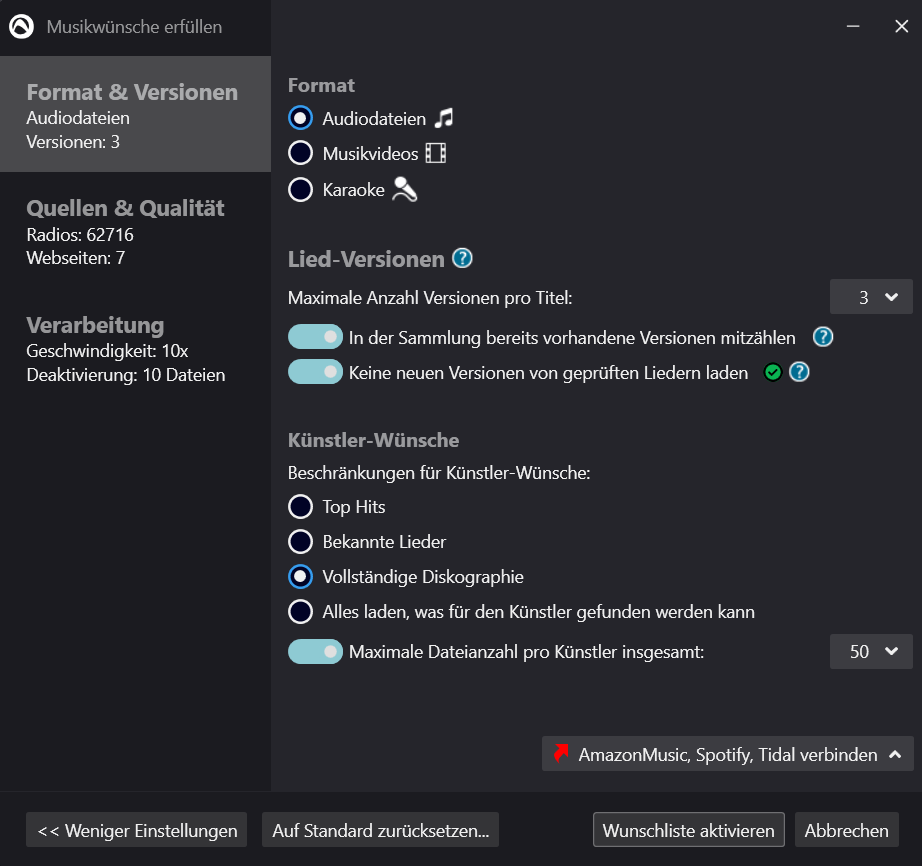Click the 'Versionen: 3' sidebar text

tap(73, 142)
